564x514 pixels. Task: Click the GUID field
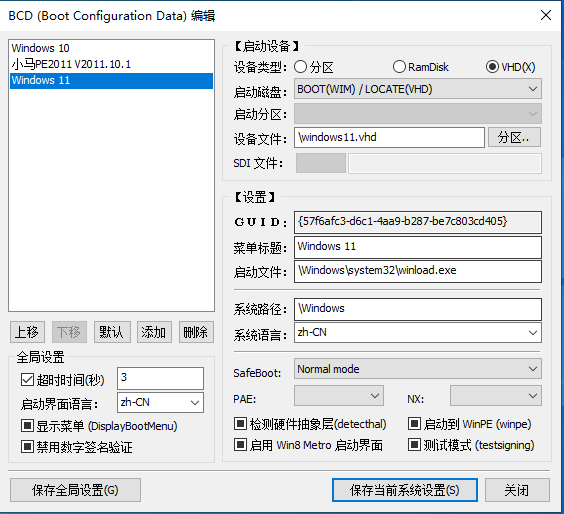[418, 222]
